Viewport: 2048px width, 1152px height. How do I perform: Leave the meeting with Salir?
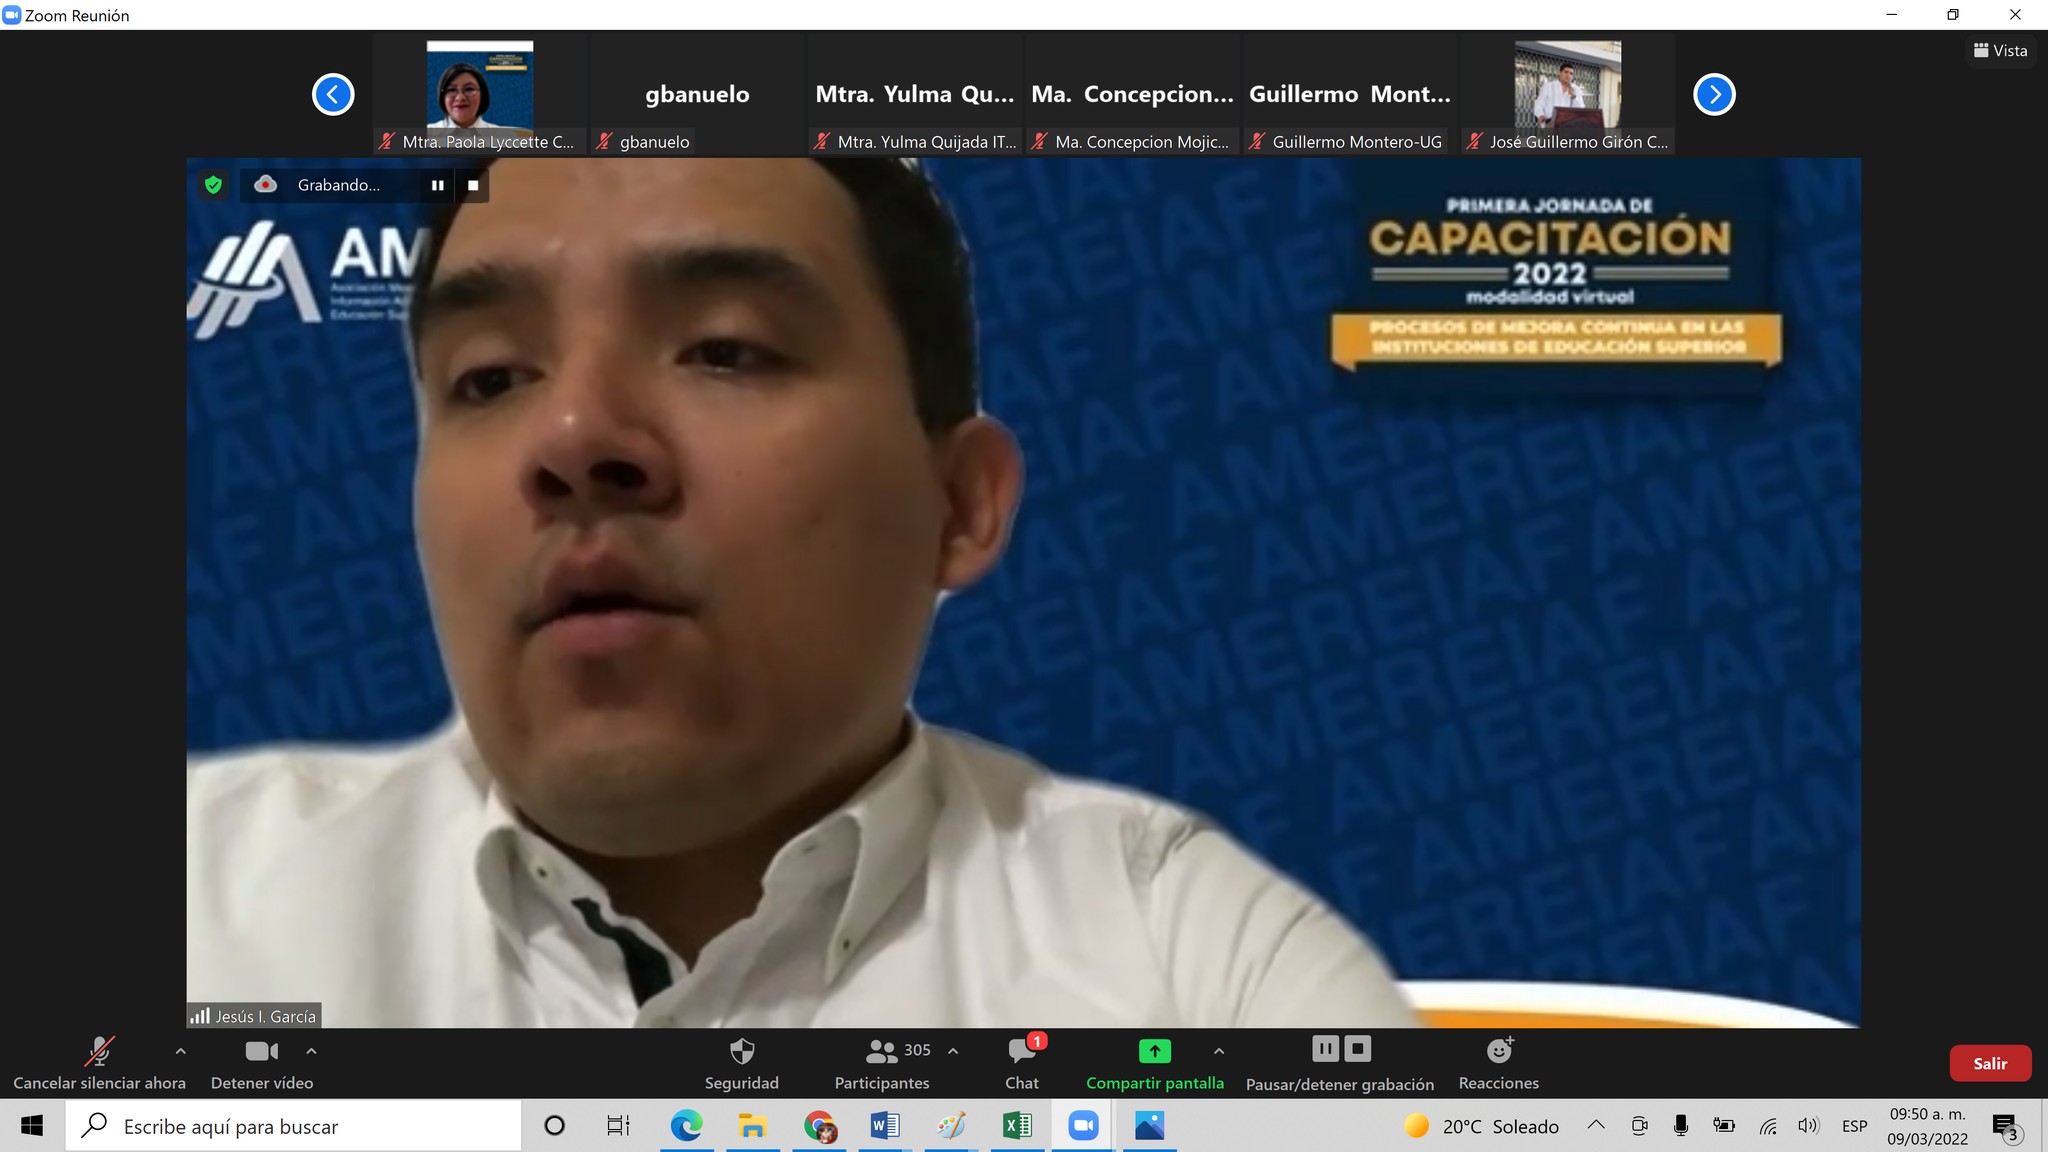pyautogui.click(x=1990, y=1063)
